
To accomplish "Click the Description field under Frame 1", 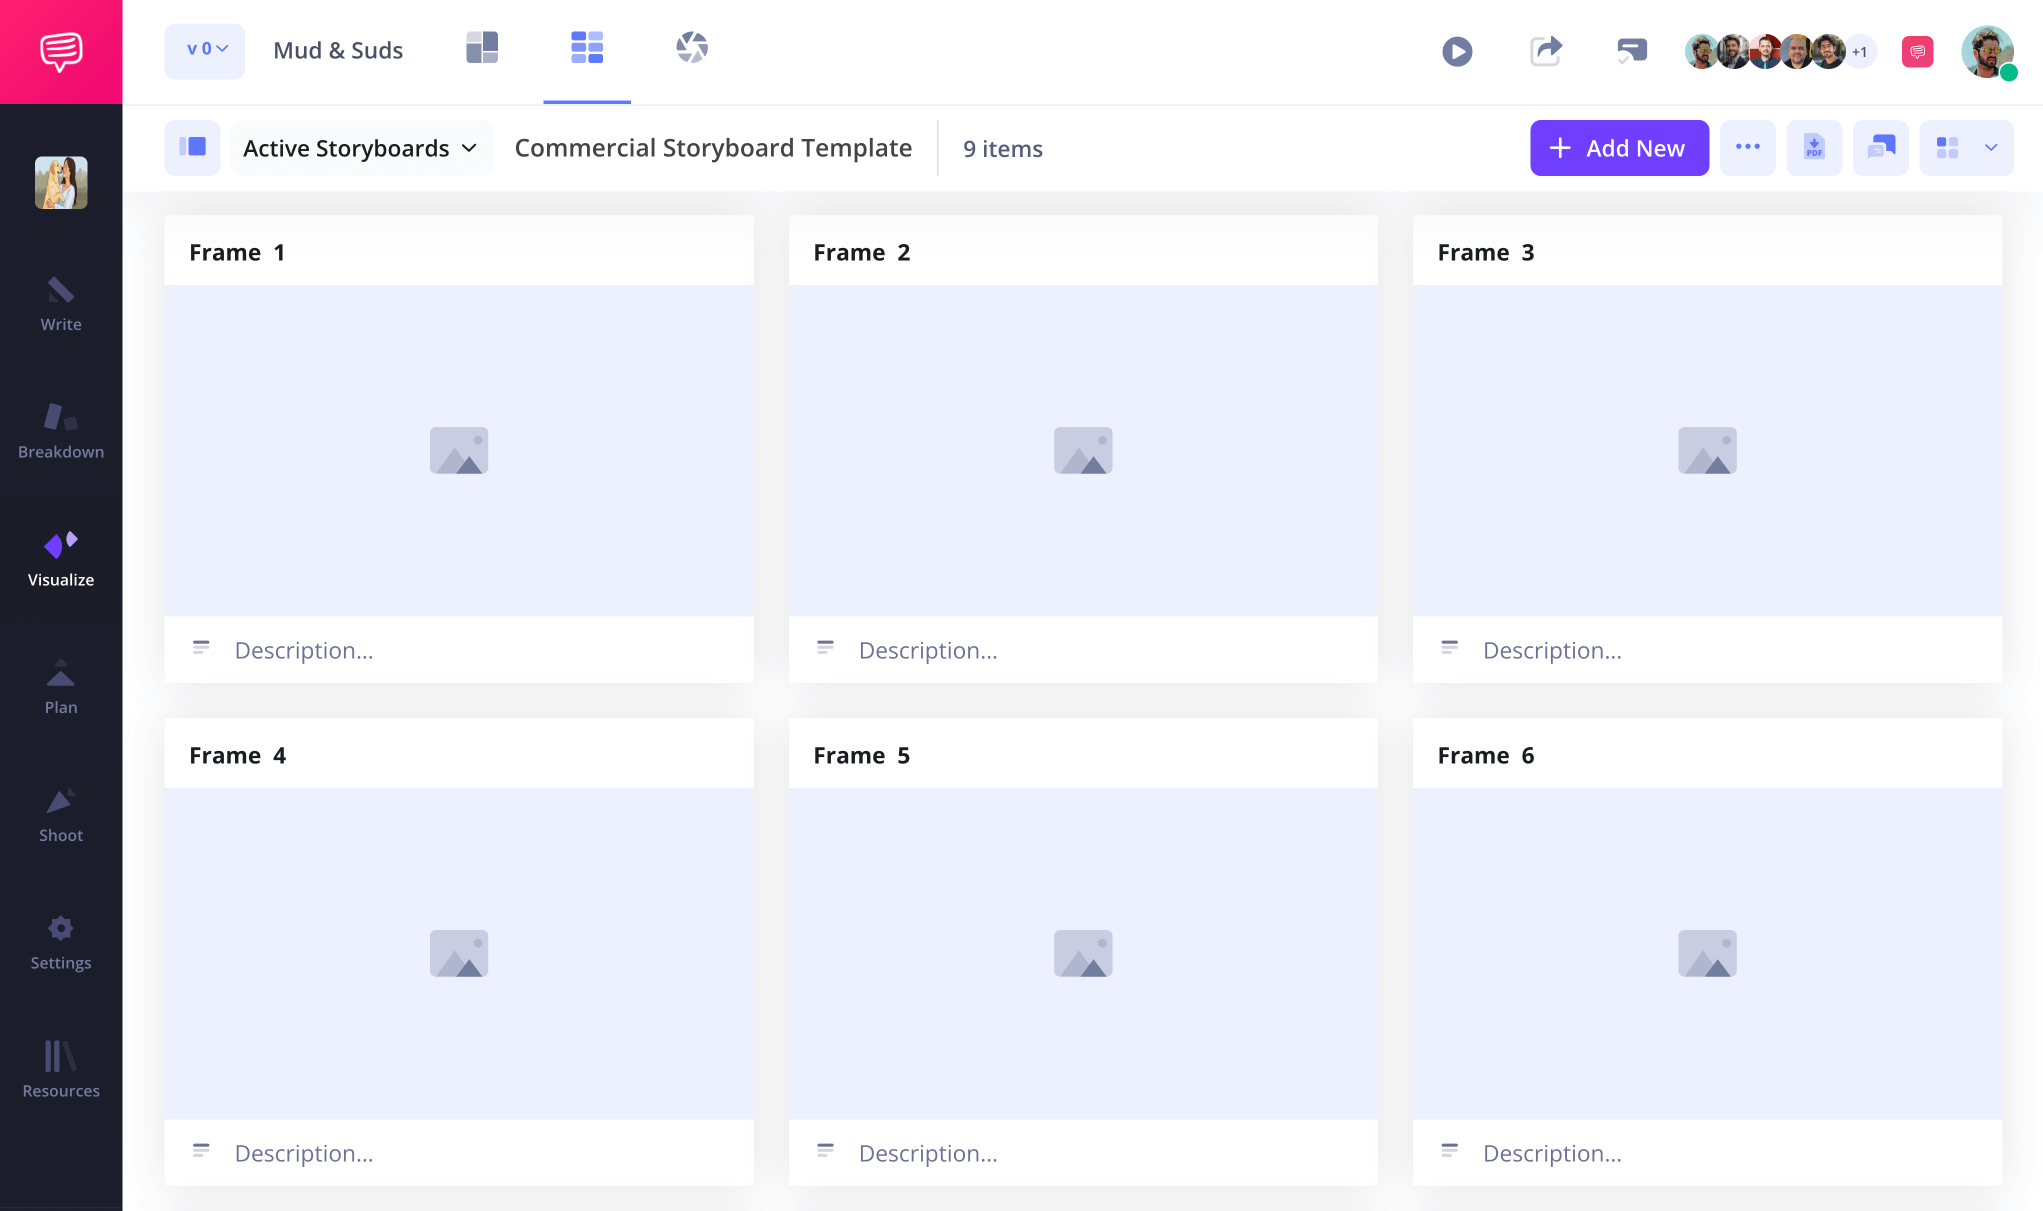I will 304,650.
